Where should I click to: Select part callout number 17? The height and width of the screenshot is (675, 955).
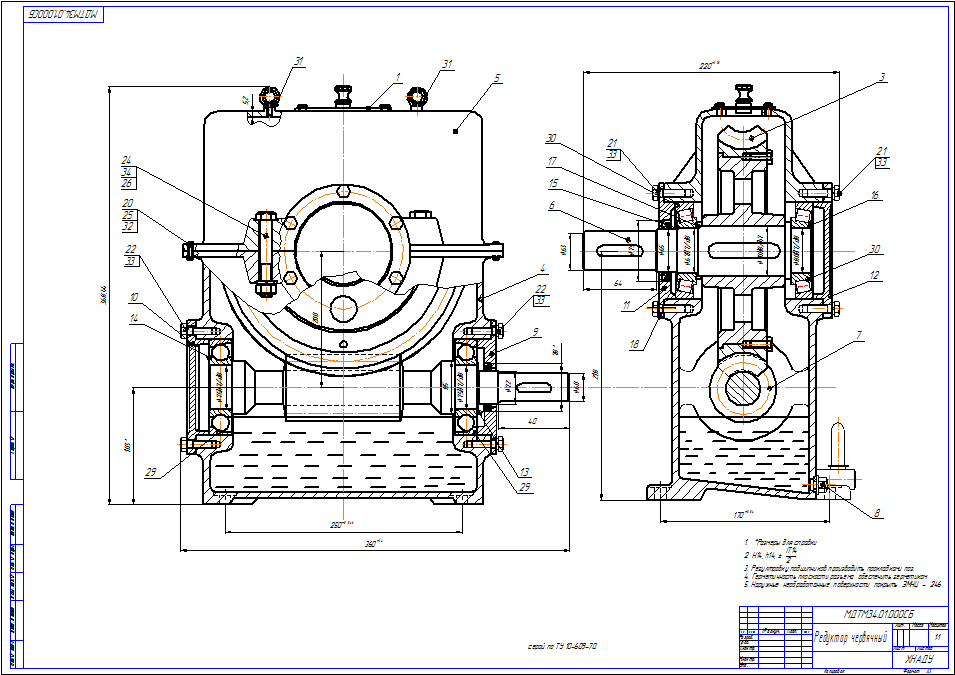click(552, 161)
